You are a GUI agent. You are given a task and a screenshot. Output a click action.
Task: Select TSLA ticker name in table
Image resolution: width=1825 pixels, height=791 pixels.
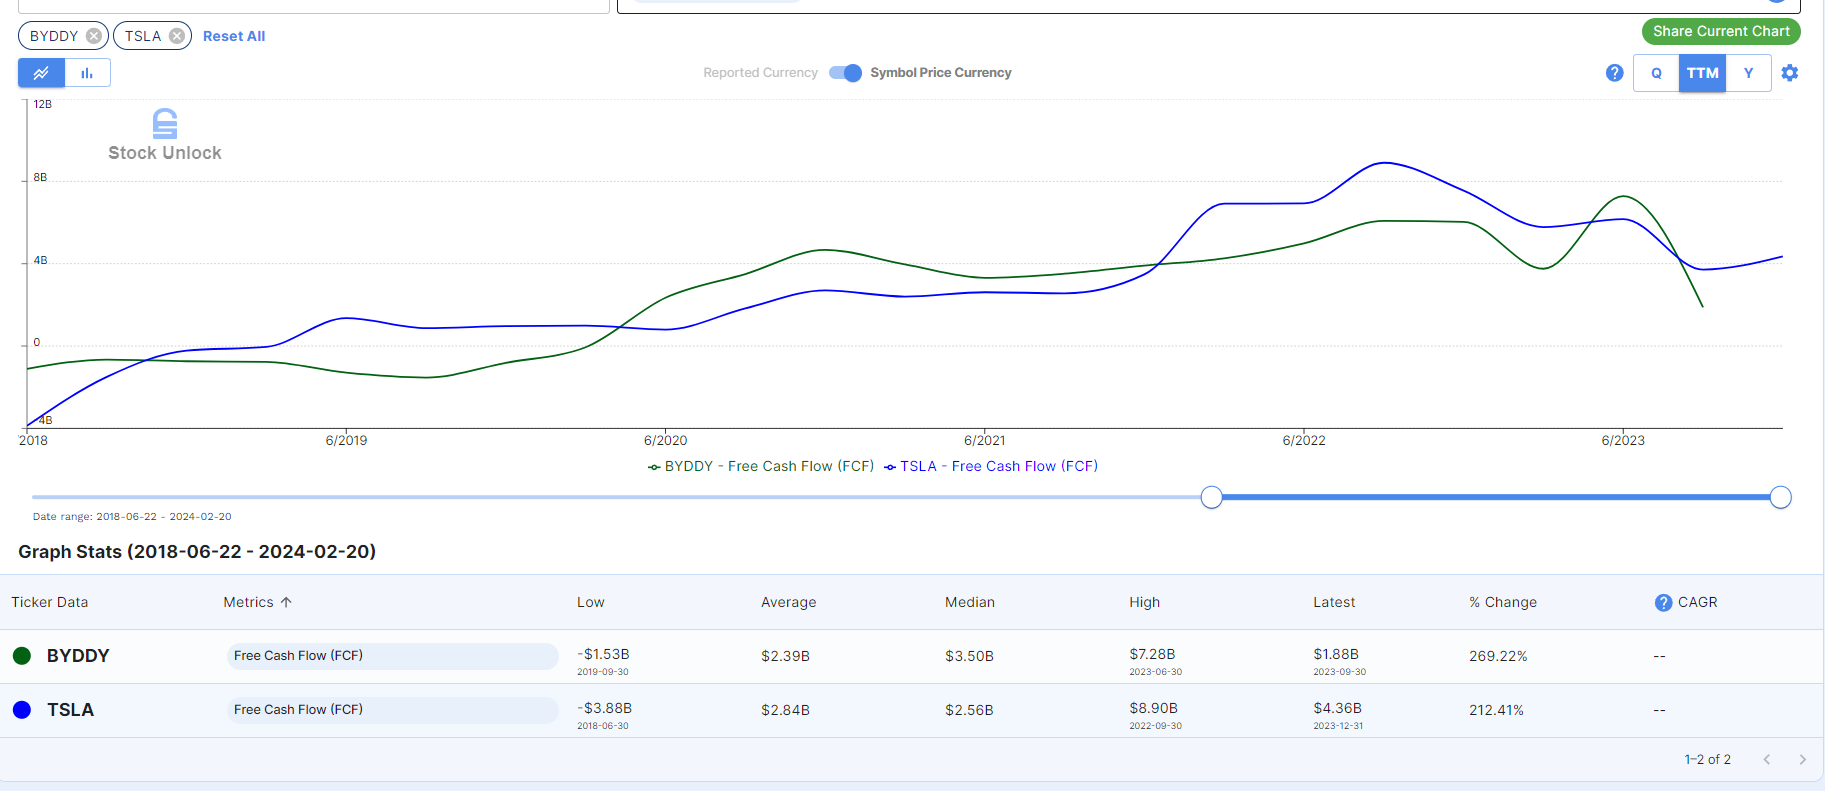point(70,710)
